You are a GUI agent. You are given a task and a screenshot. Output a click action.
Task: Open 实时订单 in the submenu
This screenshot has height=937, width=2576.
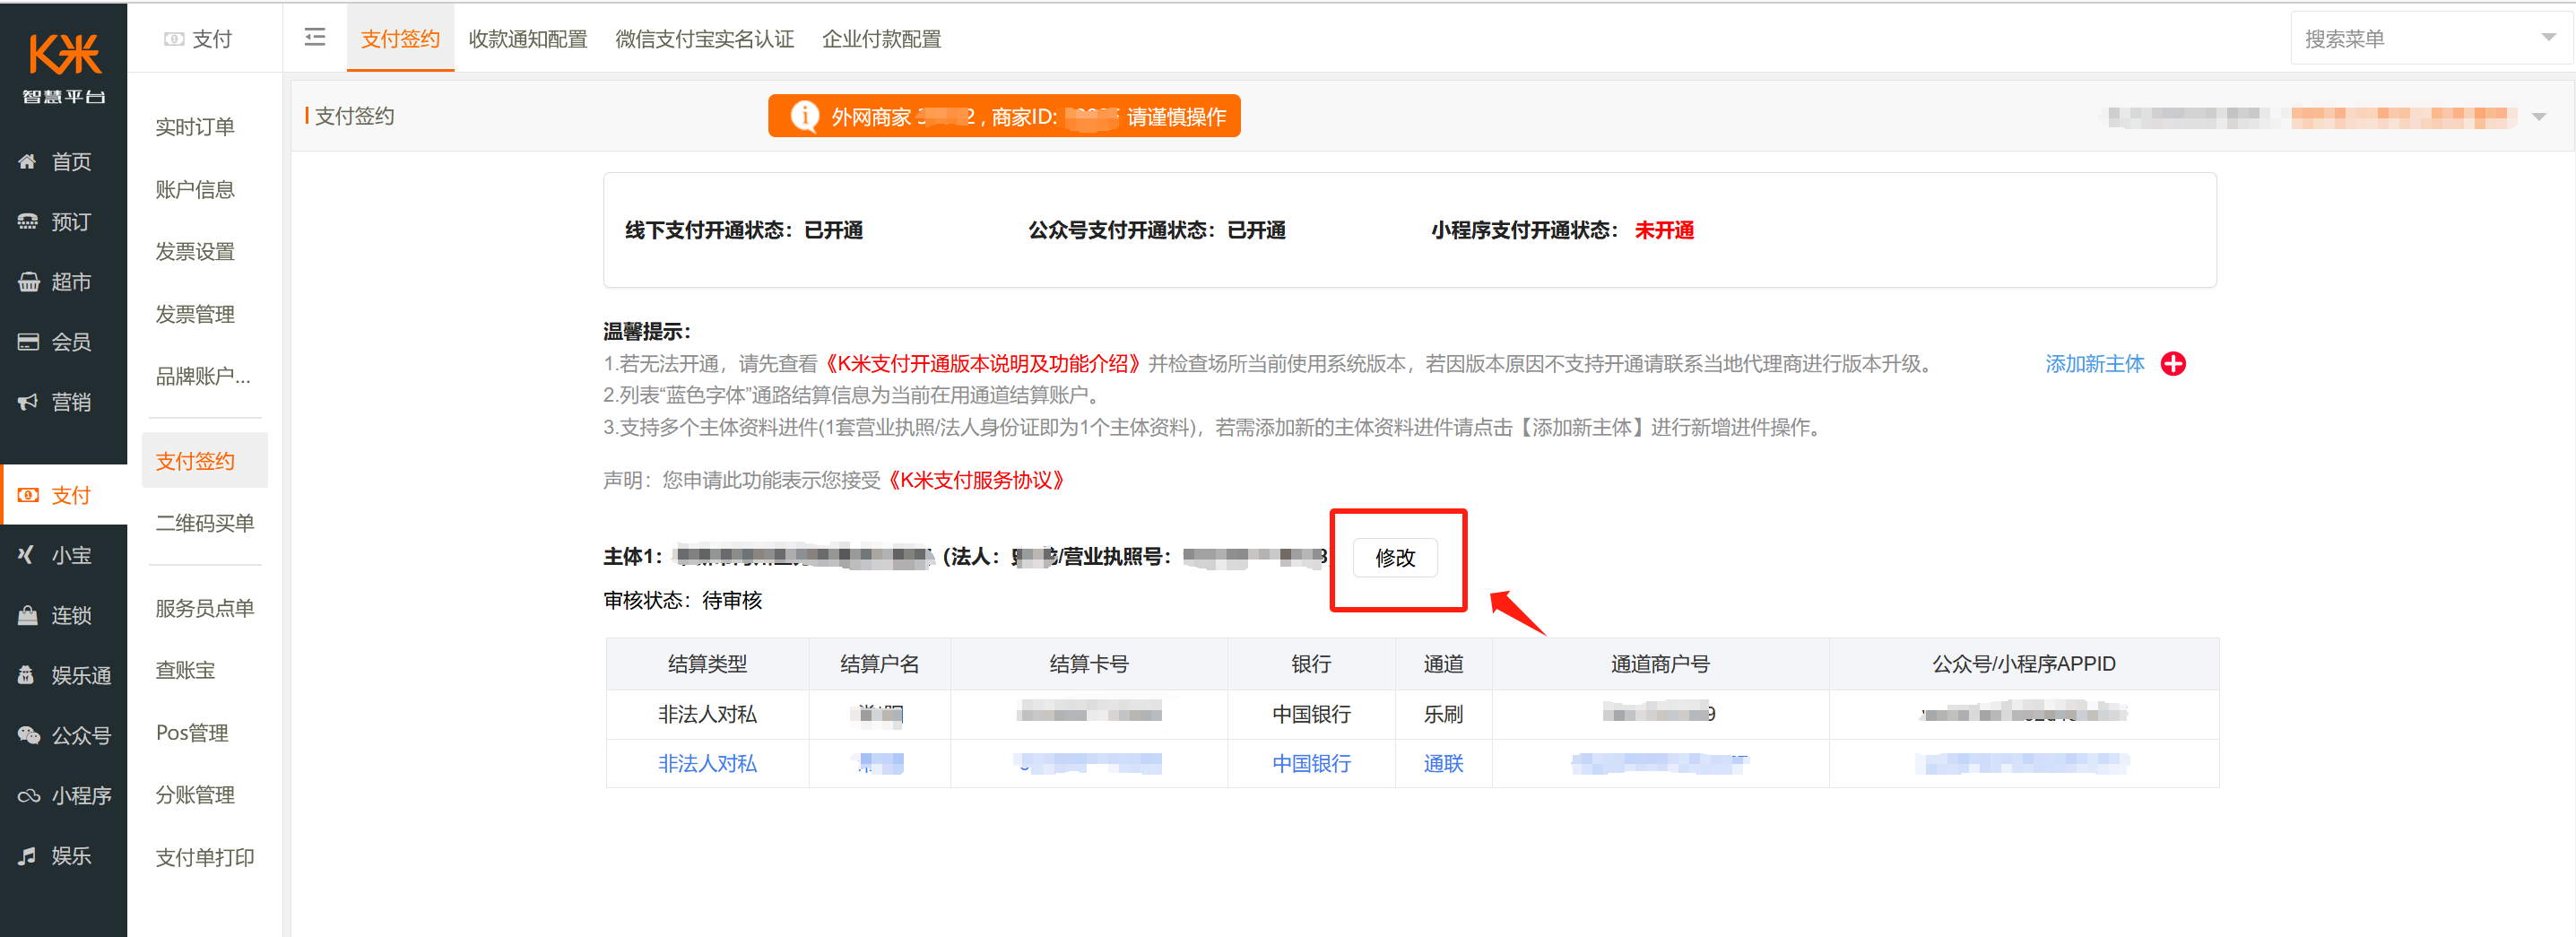(x=195, y=127)
